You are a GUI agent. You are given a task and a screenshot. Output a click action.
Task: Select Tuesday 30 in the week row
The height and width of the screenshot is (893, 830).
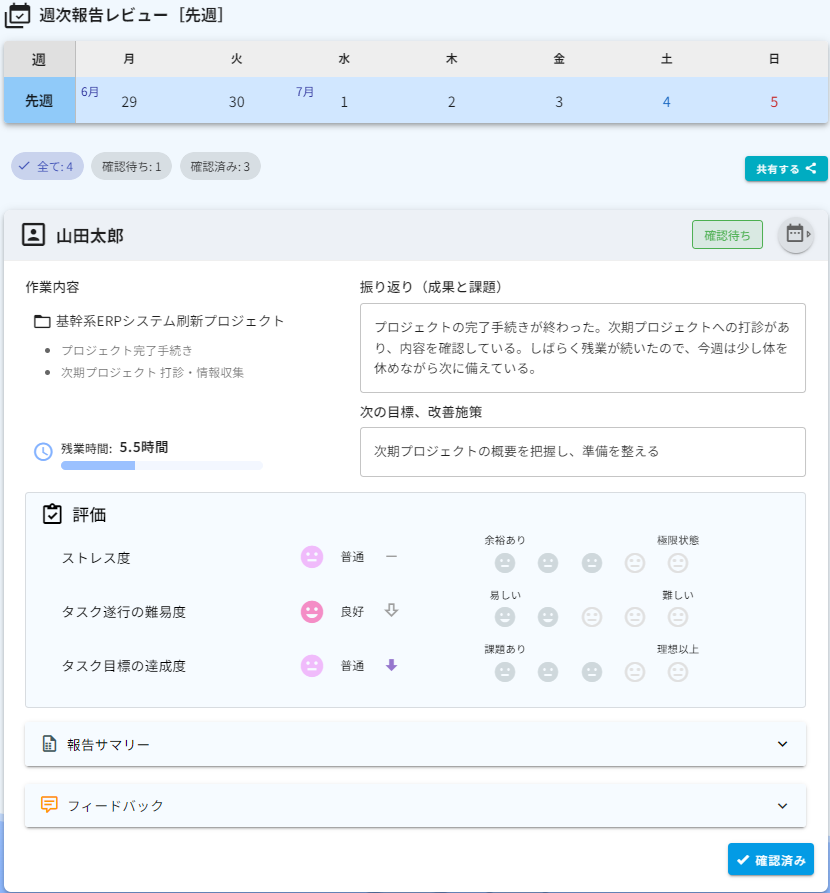click(236, 101)
